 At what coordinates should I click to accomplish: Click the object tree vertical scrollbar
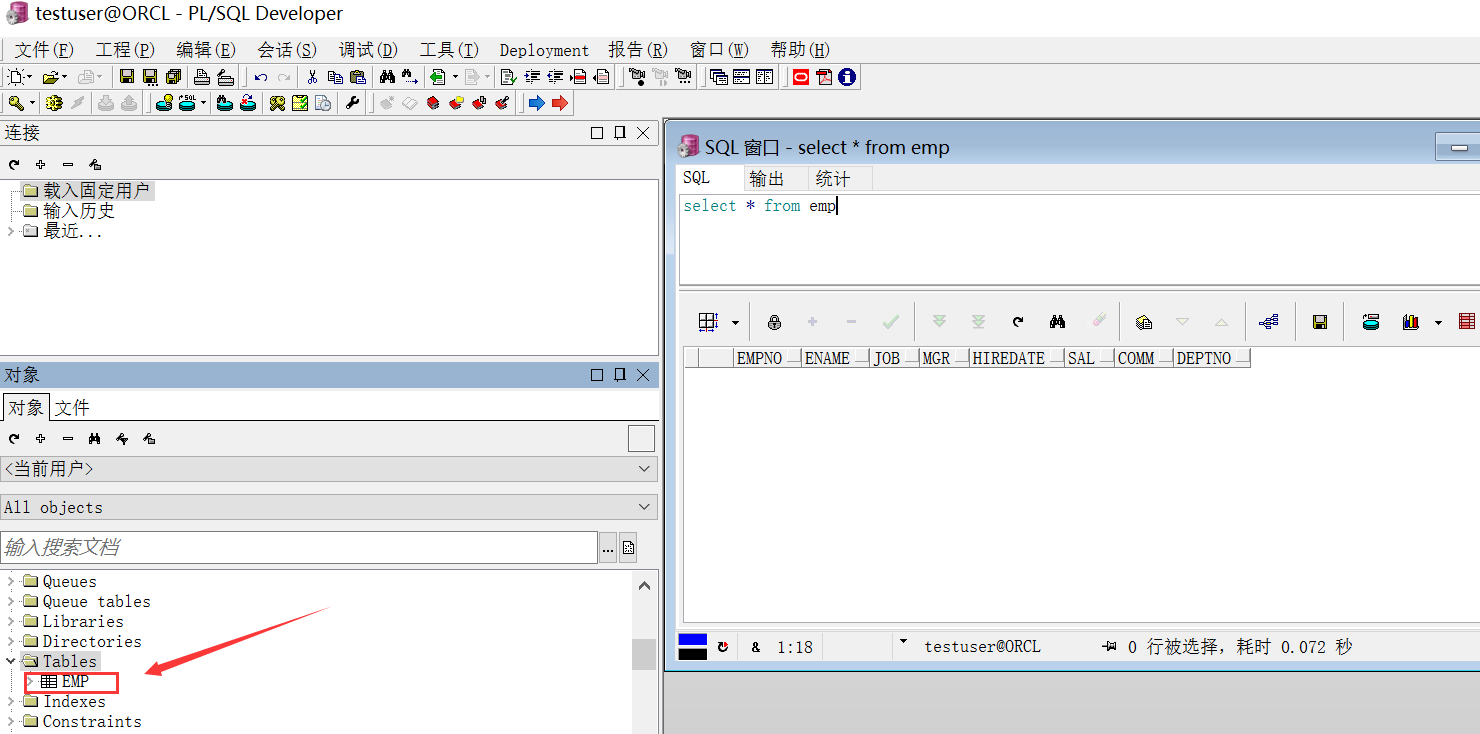click(x=644, y=655)
